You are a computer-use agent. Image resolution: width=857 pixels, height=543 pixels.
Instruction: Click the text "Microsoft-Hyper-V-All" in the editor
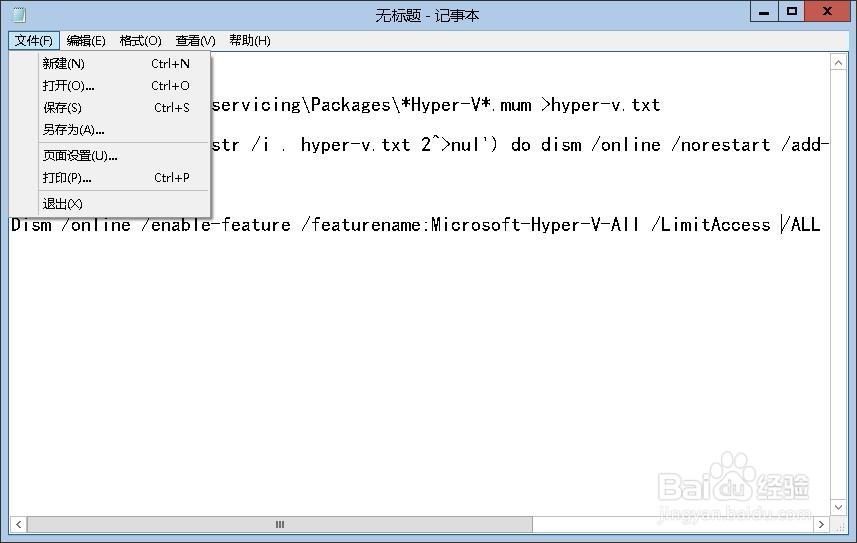coord(535,225)
